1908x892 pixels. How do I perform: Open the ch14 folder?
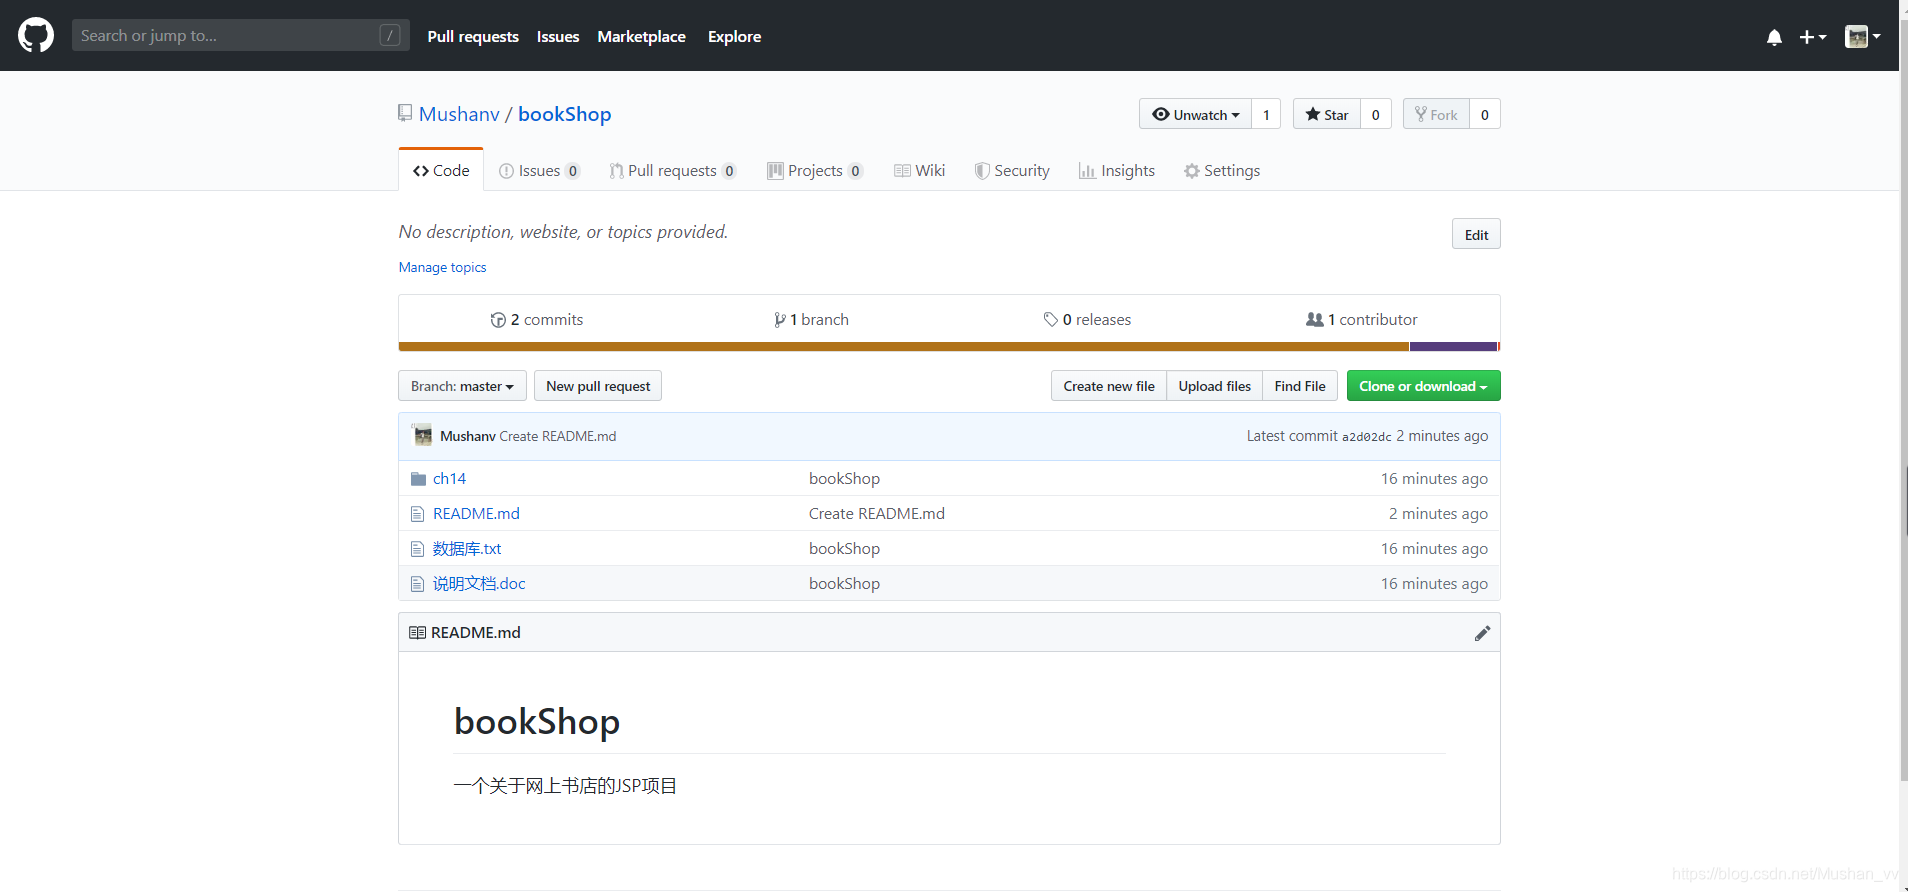(449, 479)
